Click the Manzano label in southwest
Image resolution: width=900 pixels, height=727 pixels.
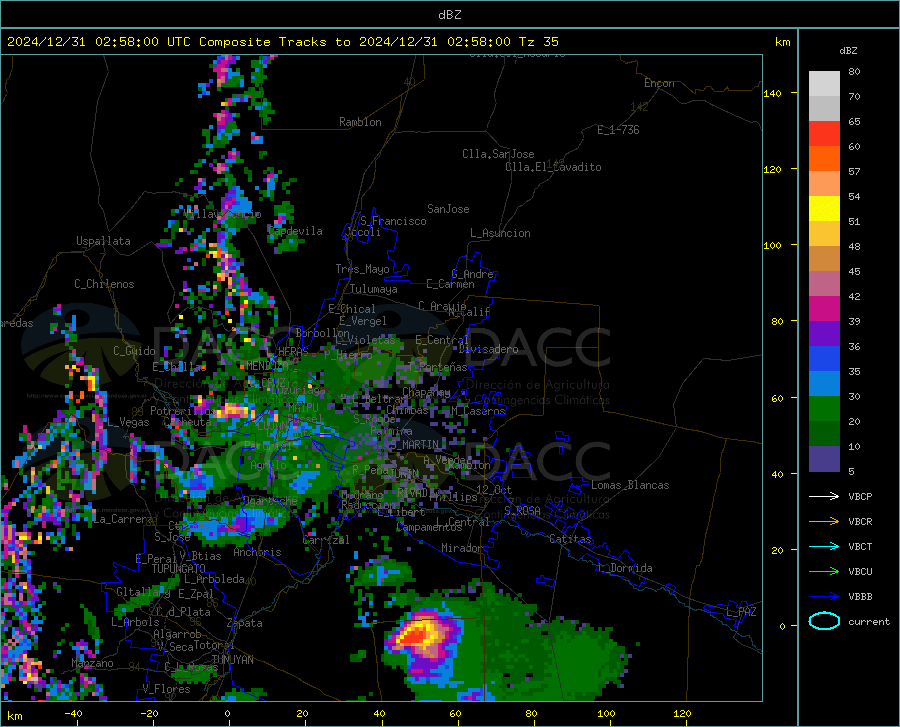click(x=92, y=663)
